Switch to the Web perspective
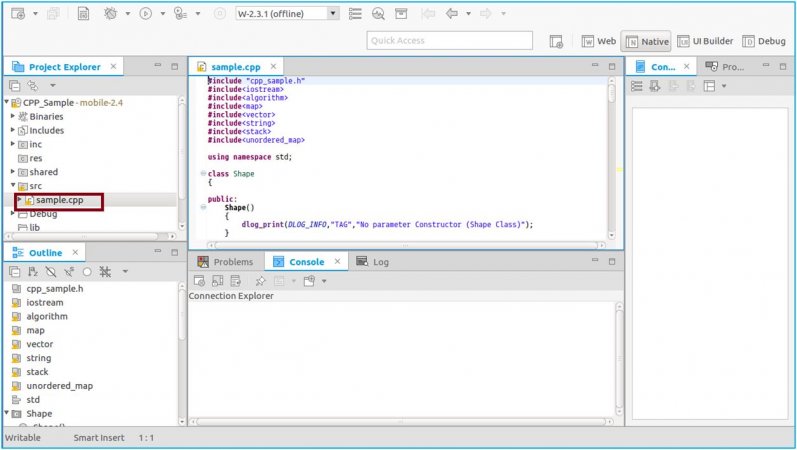This screenshot has height=450, width=797. point(597,41)
